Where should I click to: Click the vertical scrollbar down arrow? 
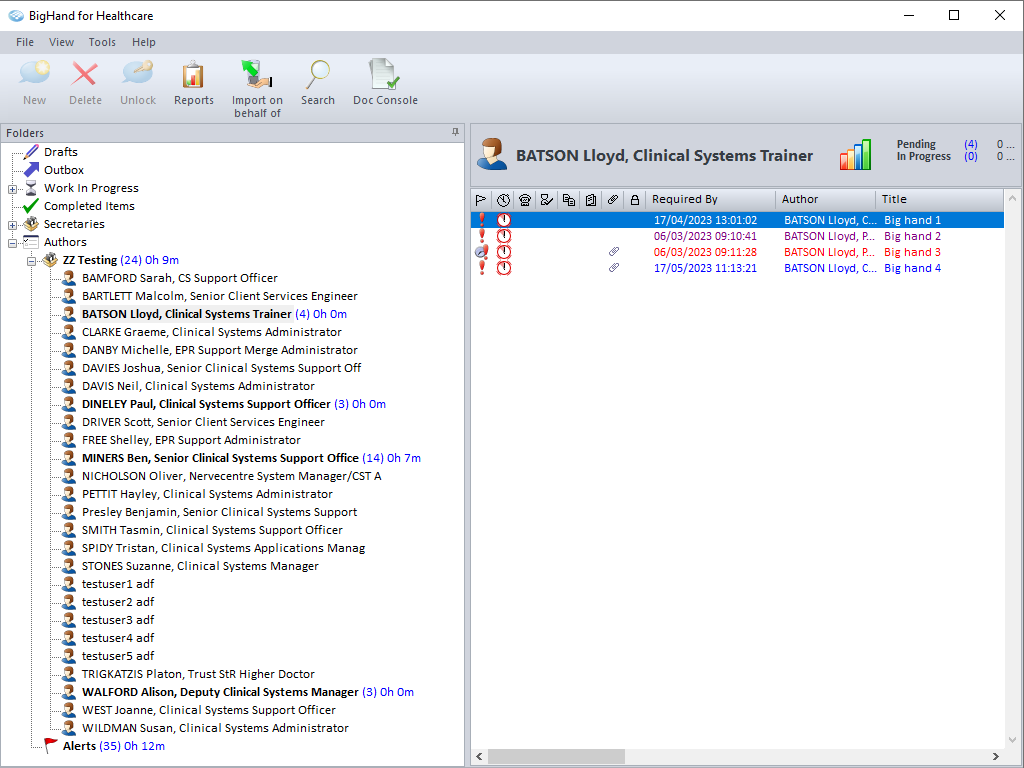(1012, 740)
